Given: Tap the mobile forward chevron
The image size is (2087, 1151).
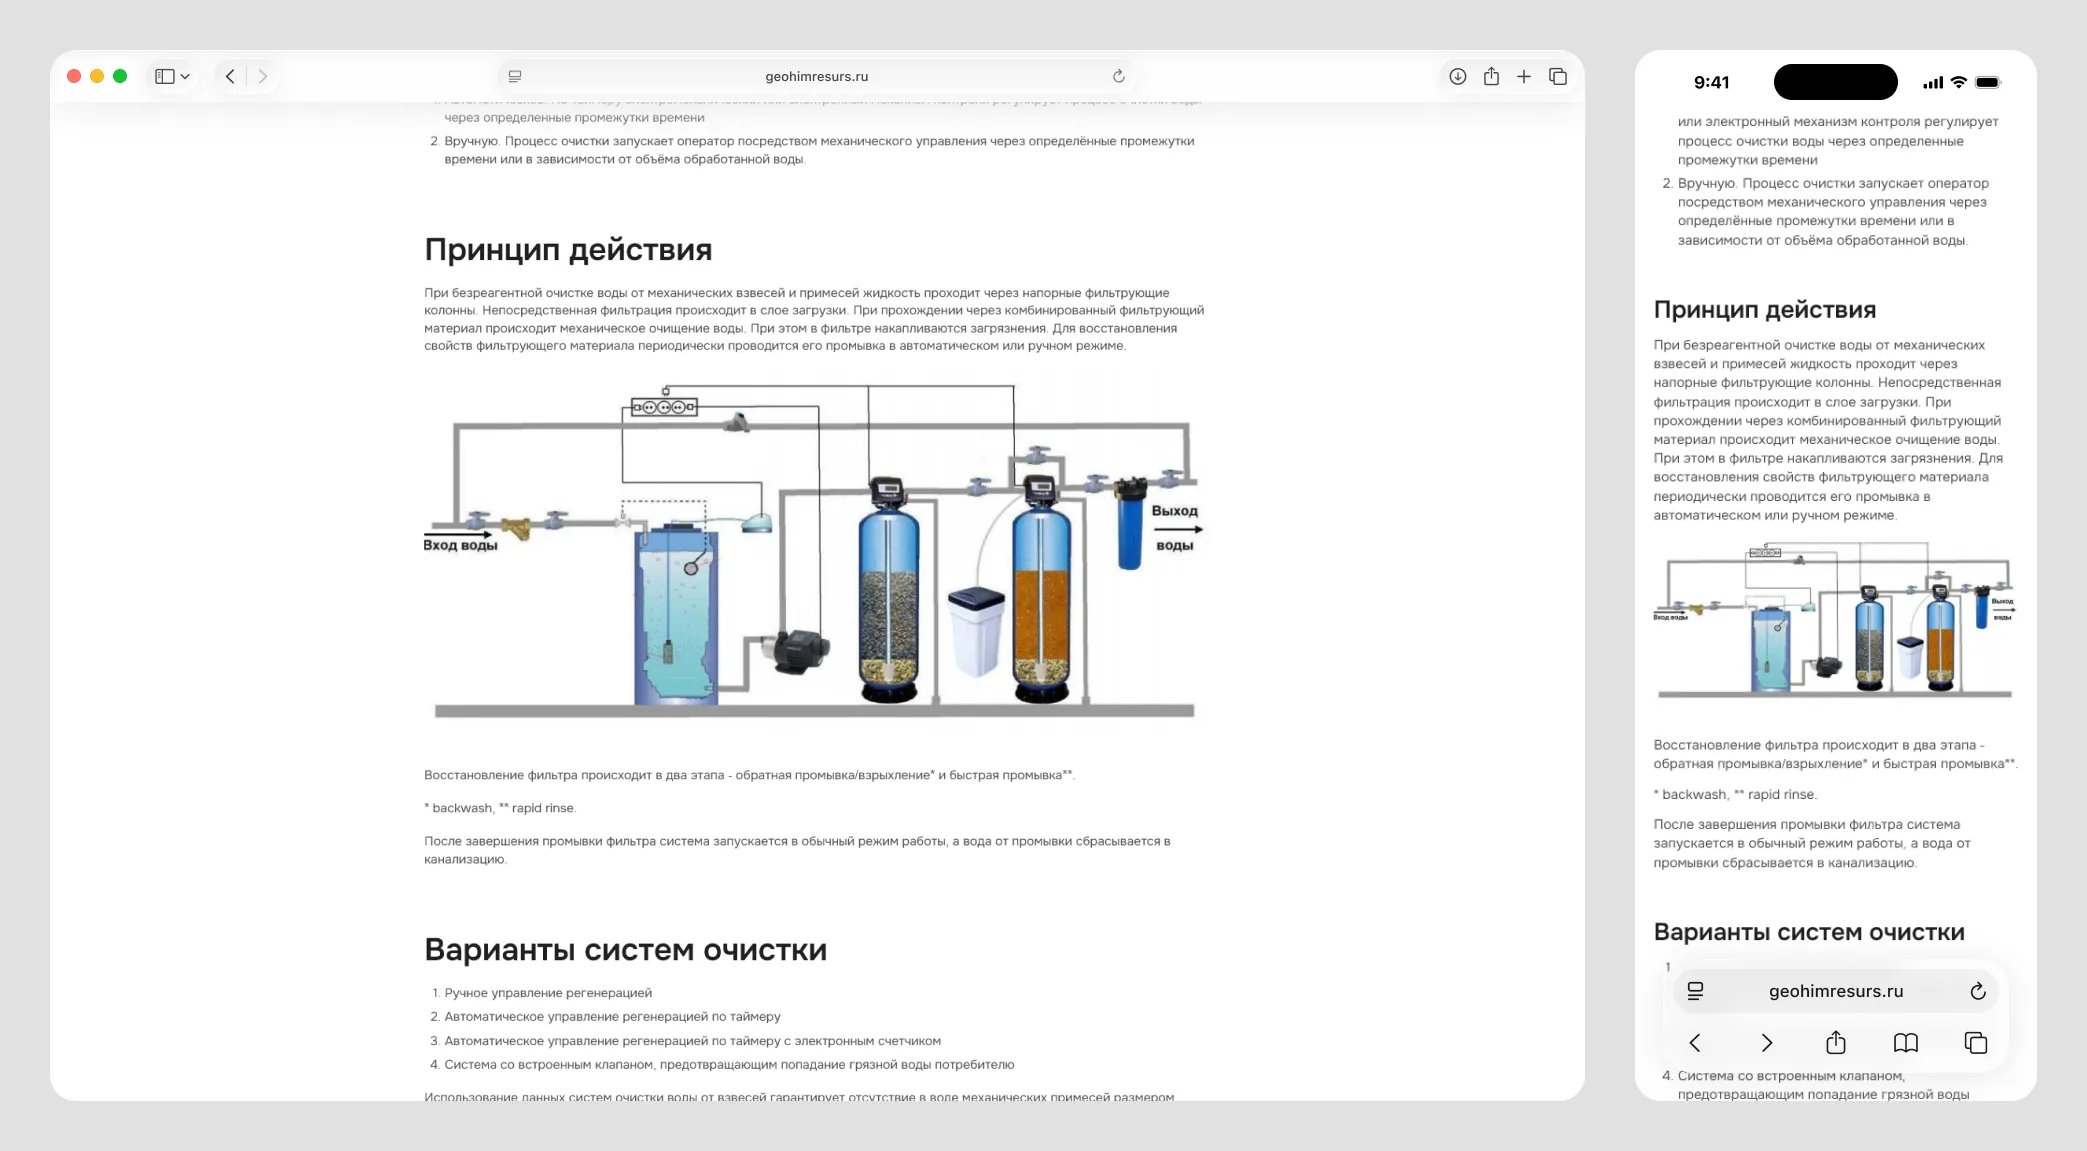Looking at the screenshot, I should [x=1766, y=1043].
